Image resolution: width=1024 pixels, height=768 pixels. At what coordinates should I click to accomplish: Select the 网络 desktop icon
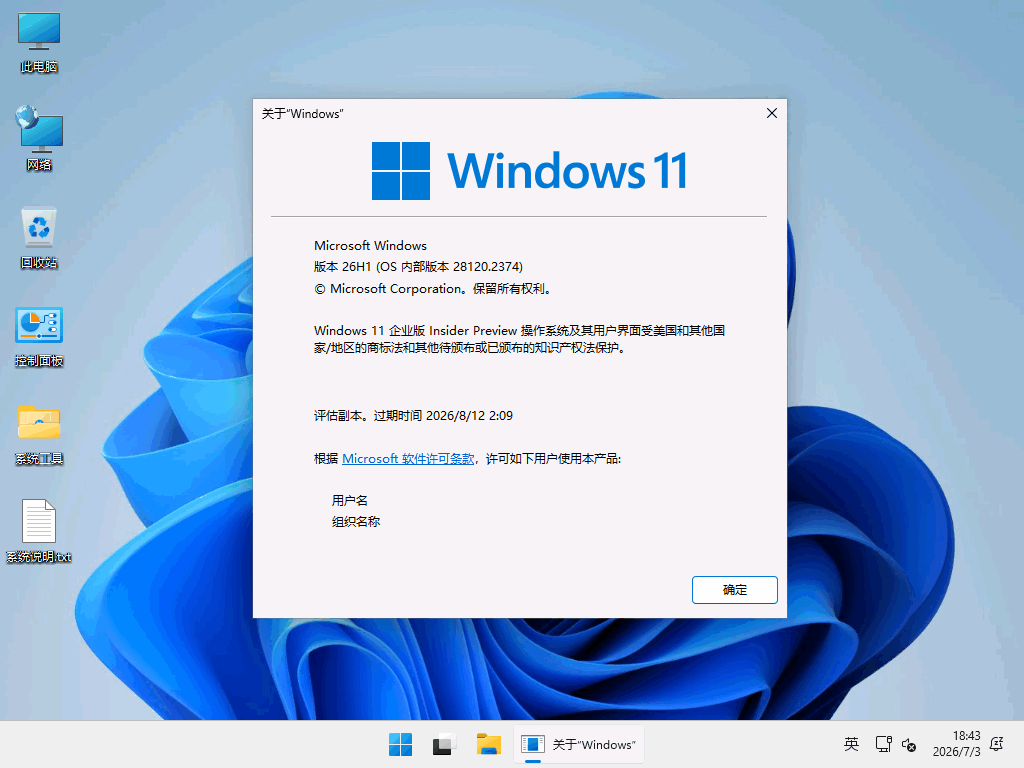pos(39,138)
